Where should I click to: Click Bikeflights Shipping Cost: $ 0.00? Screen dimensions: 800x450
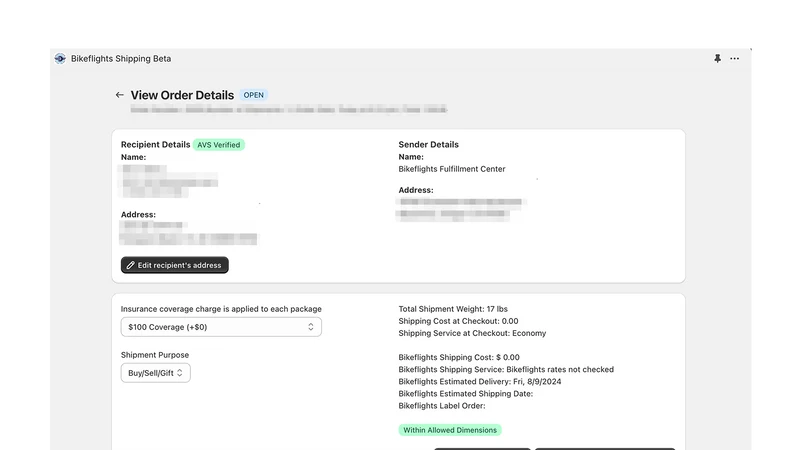point(459,357)
